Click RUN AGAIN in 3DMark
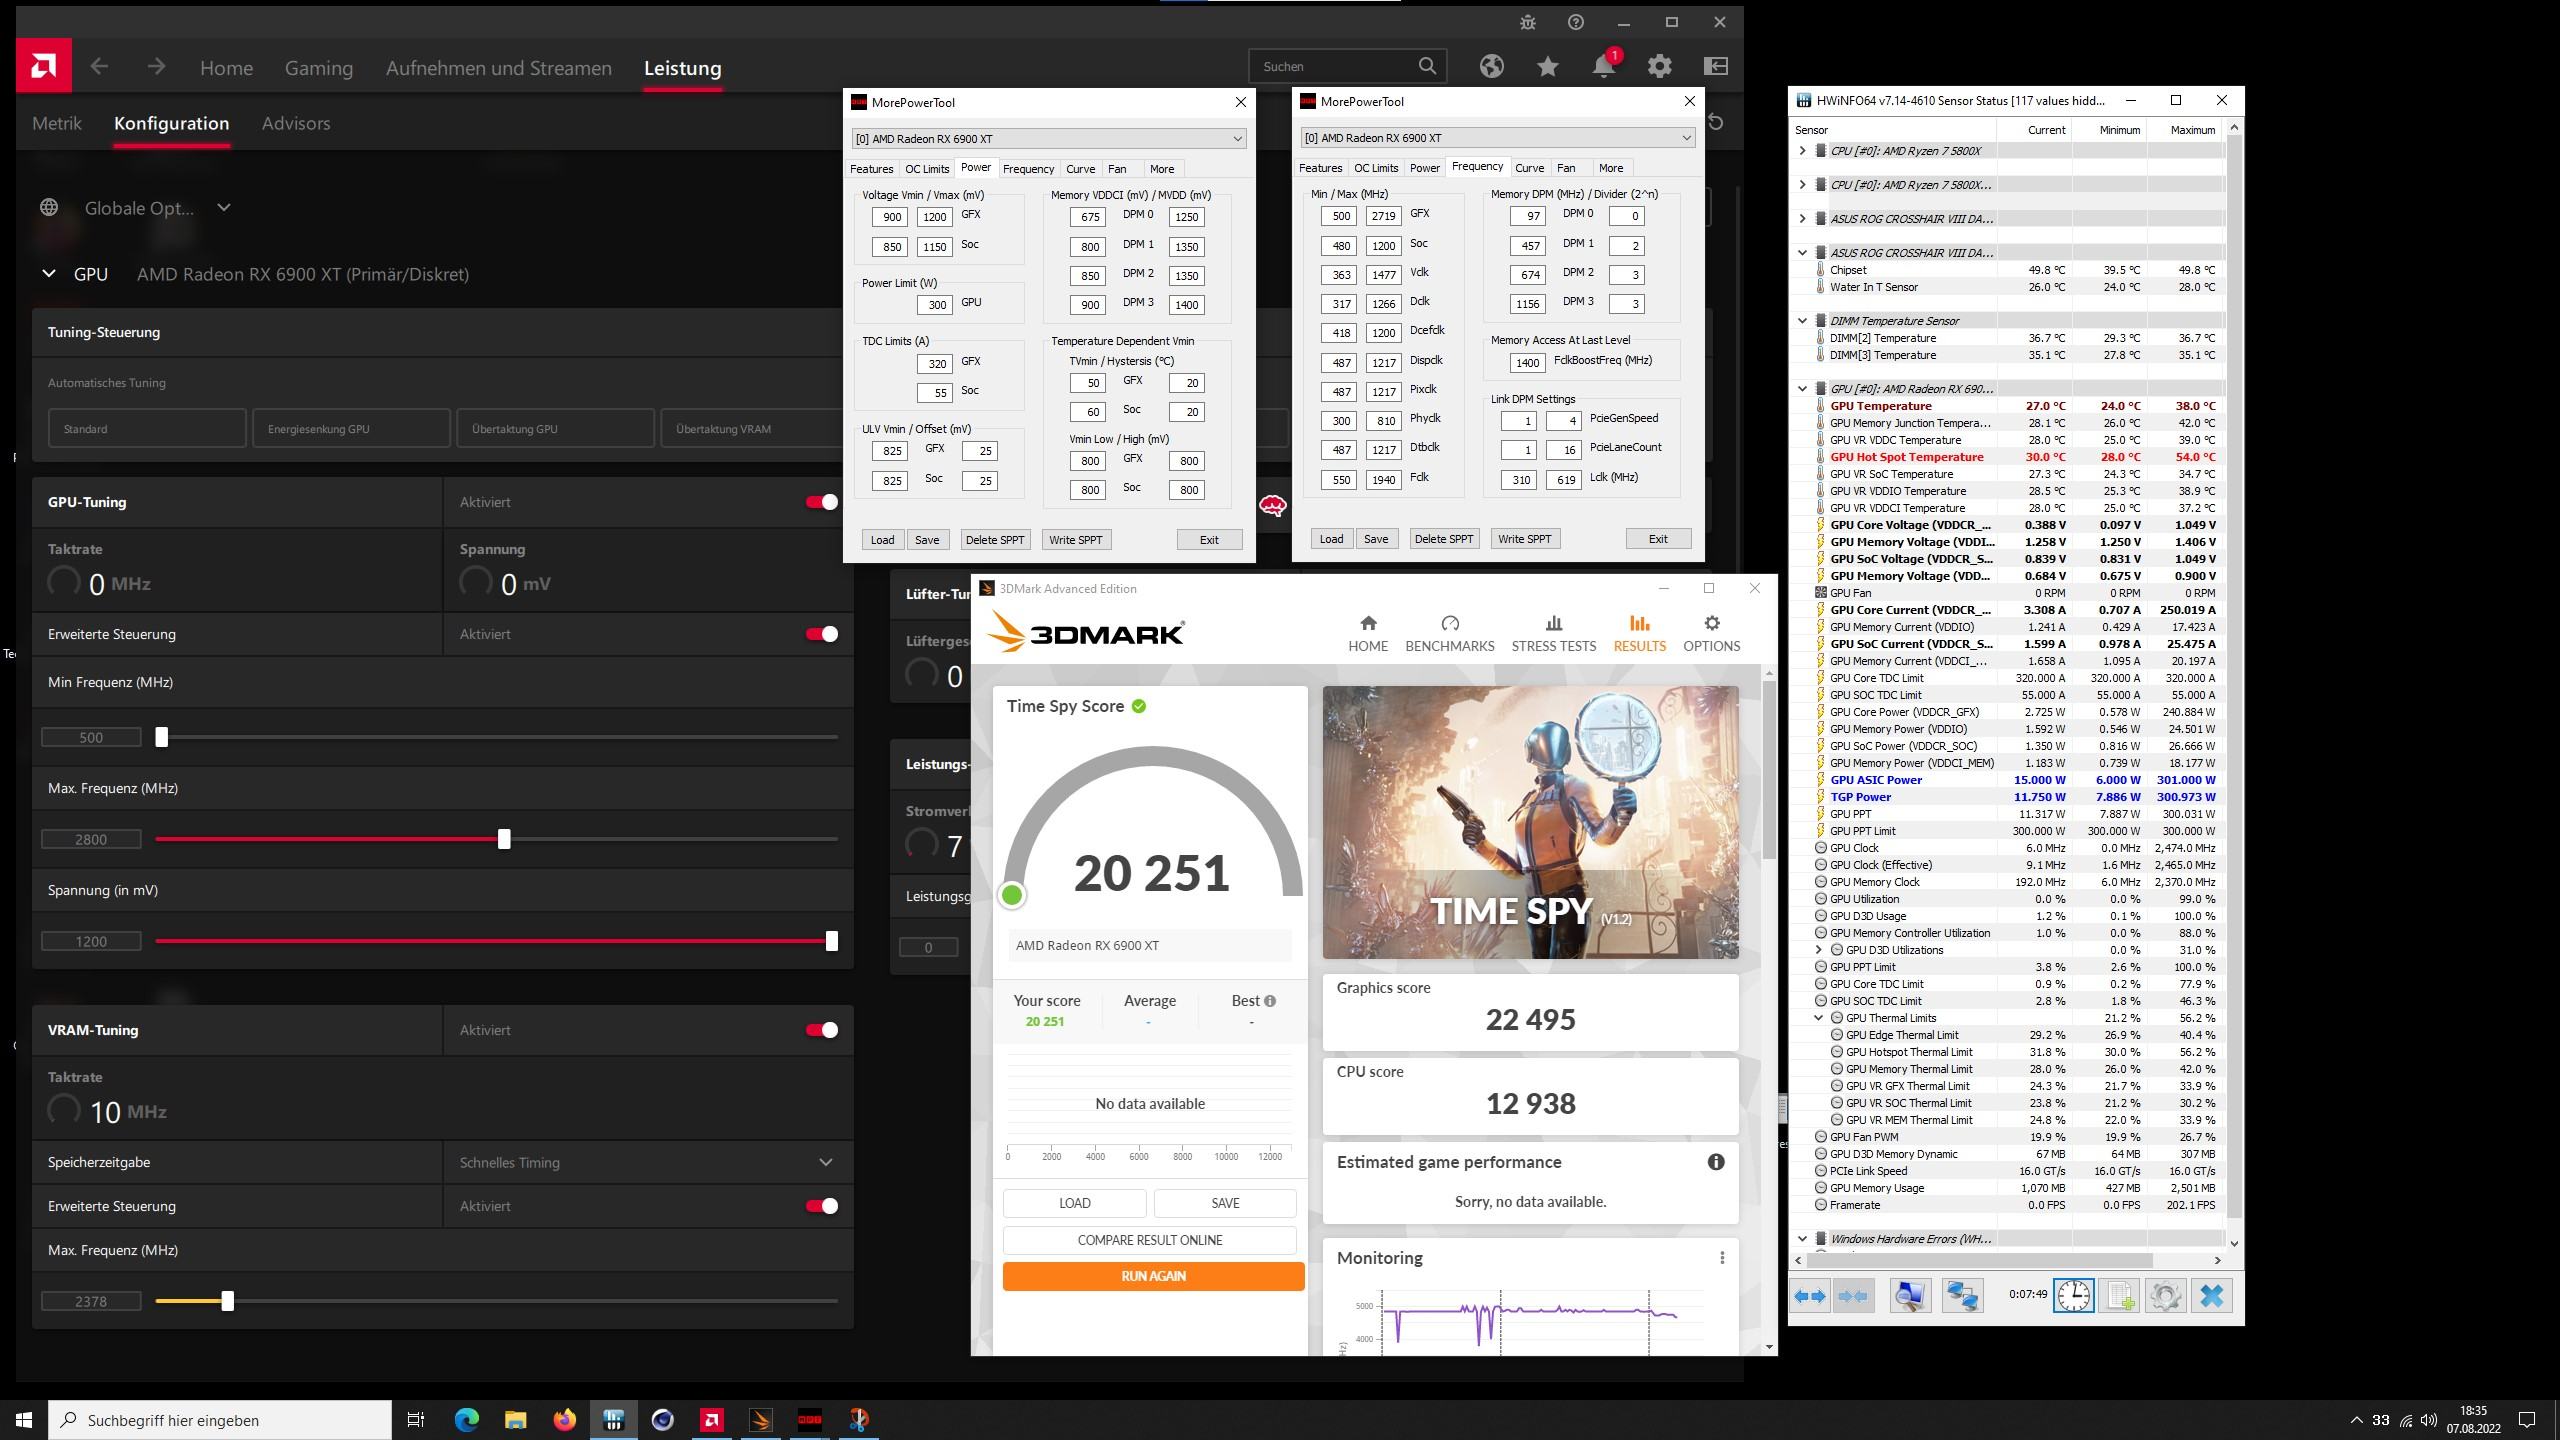2560x1440 pixels. pos(1154,1276)
